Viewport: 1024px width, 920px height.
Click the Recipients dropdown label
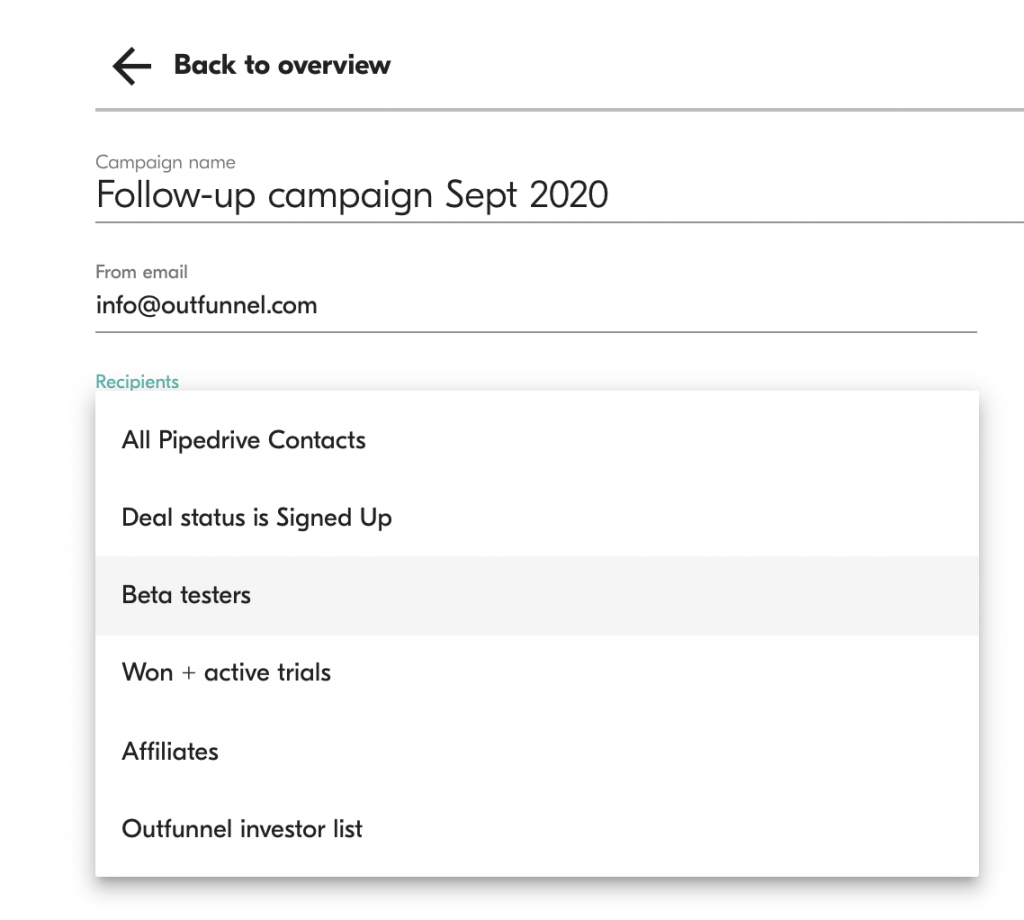click(x=137, y=381)
